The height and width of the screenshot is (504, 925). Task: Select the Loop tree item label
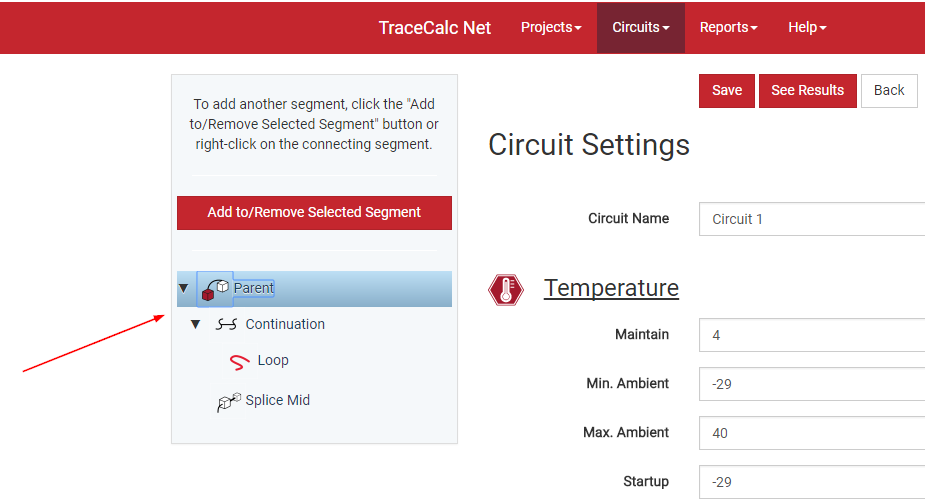(273, 361)
